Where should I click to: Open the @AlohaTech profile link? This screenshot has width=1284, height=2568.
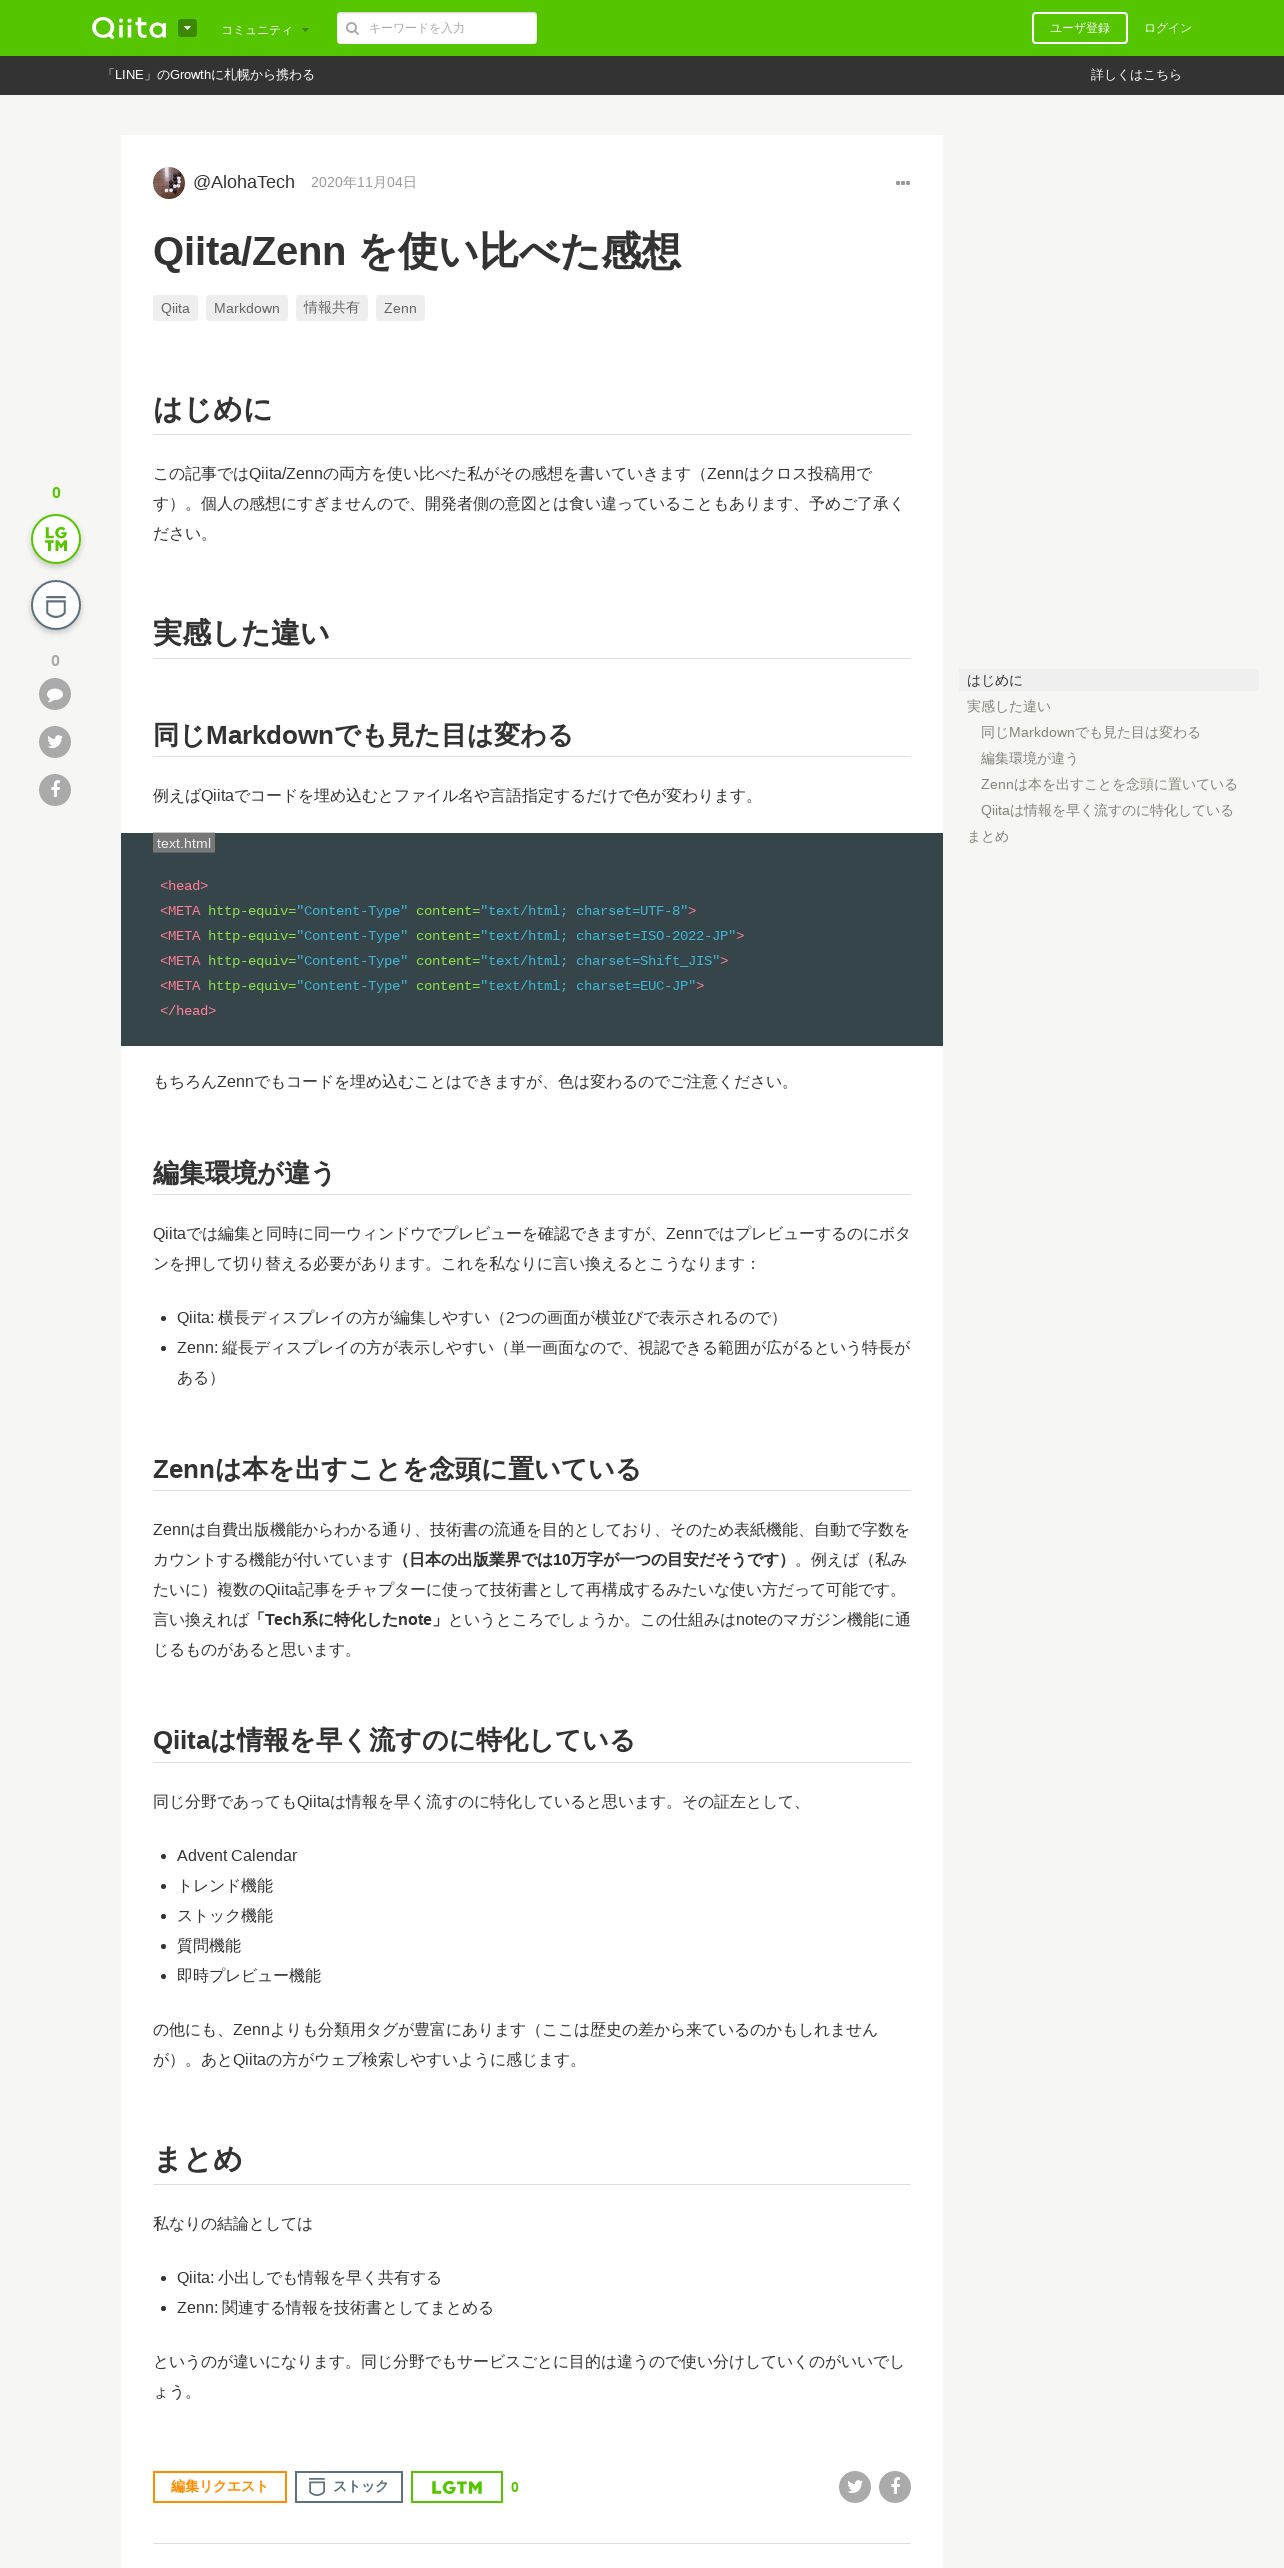[244, 182]
